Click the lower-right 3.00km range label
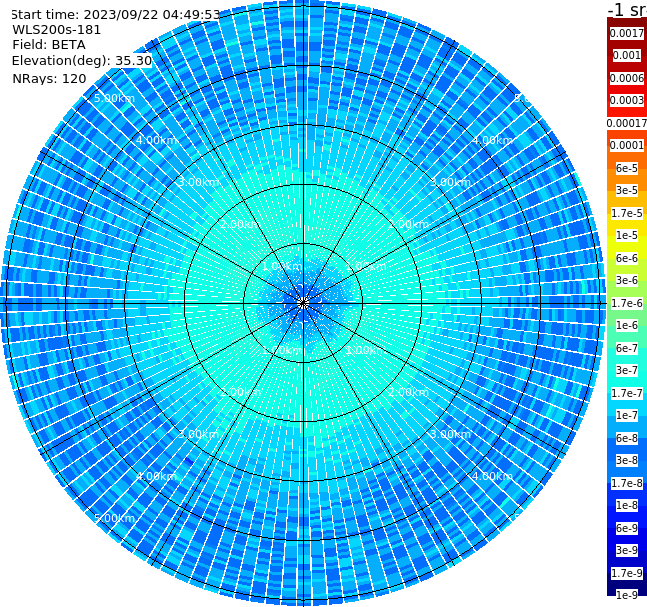The image size is (647, 607). pyautogui.click(x=451, y=434)
